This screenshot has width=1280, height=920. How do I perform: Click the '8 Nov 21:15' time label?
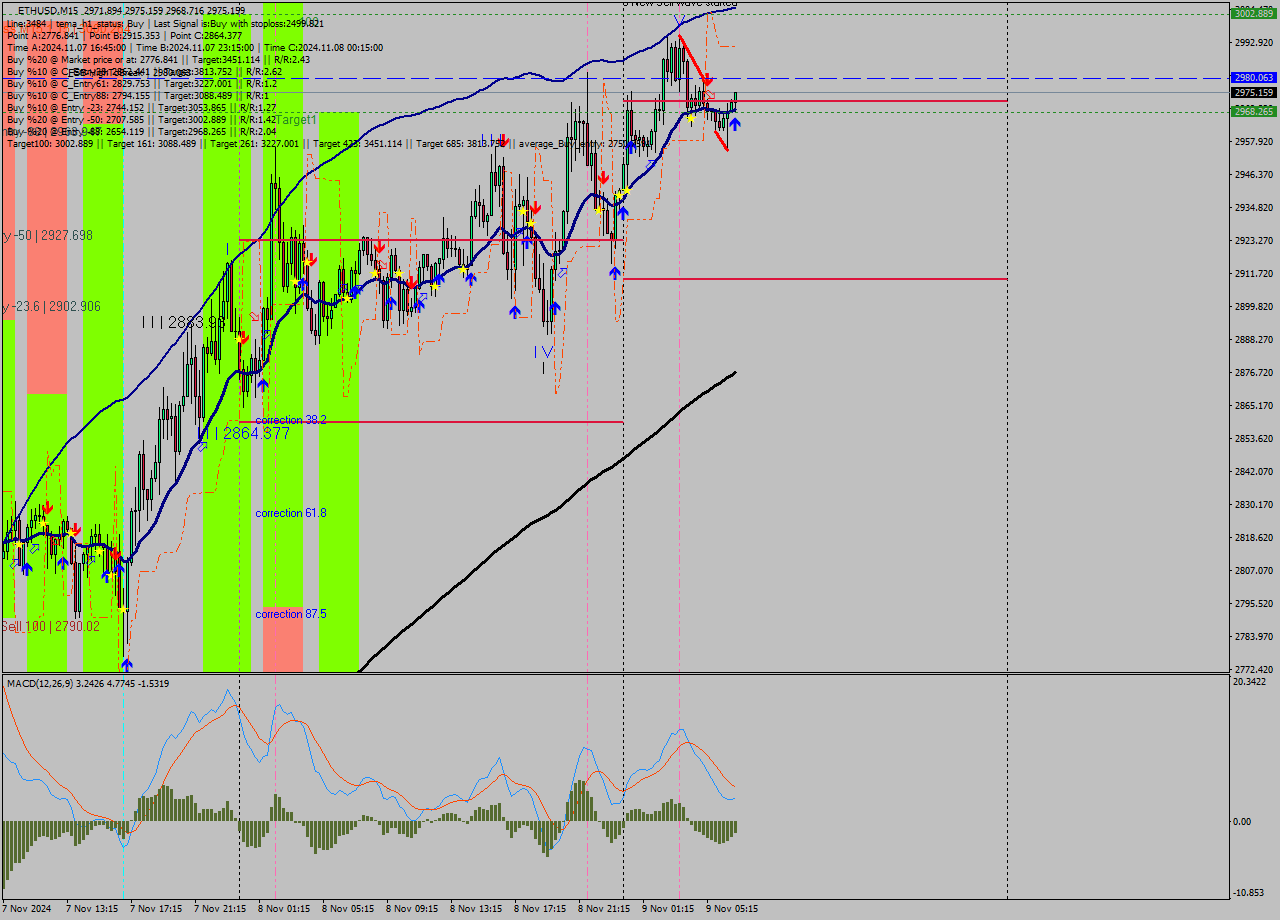click(x=604, y=909)
